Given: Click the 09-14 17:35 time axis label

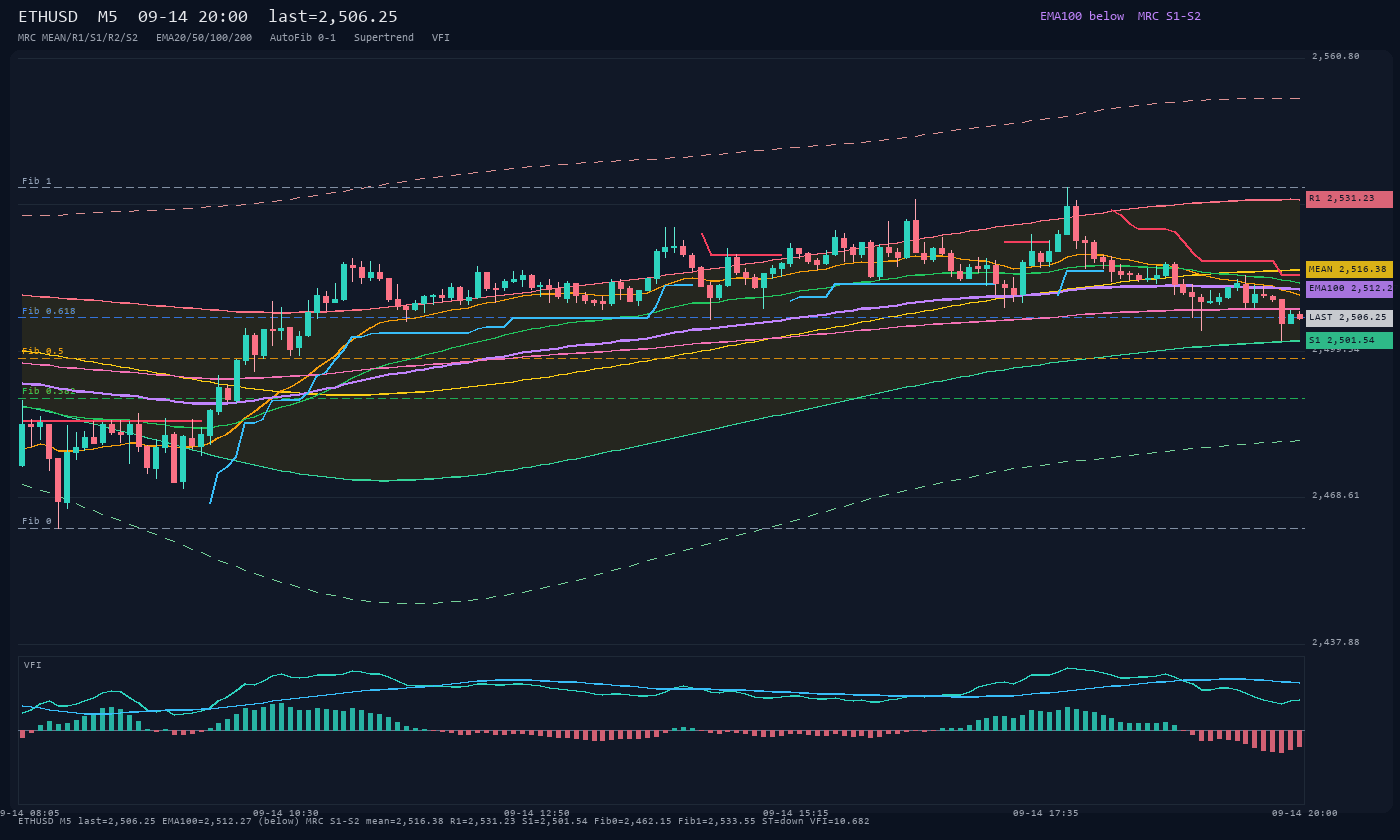Looking at the screenshot, I should (x=1046, y=813).
